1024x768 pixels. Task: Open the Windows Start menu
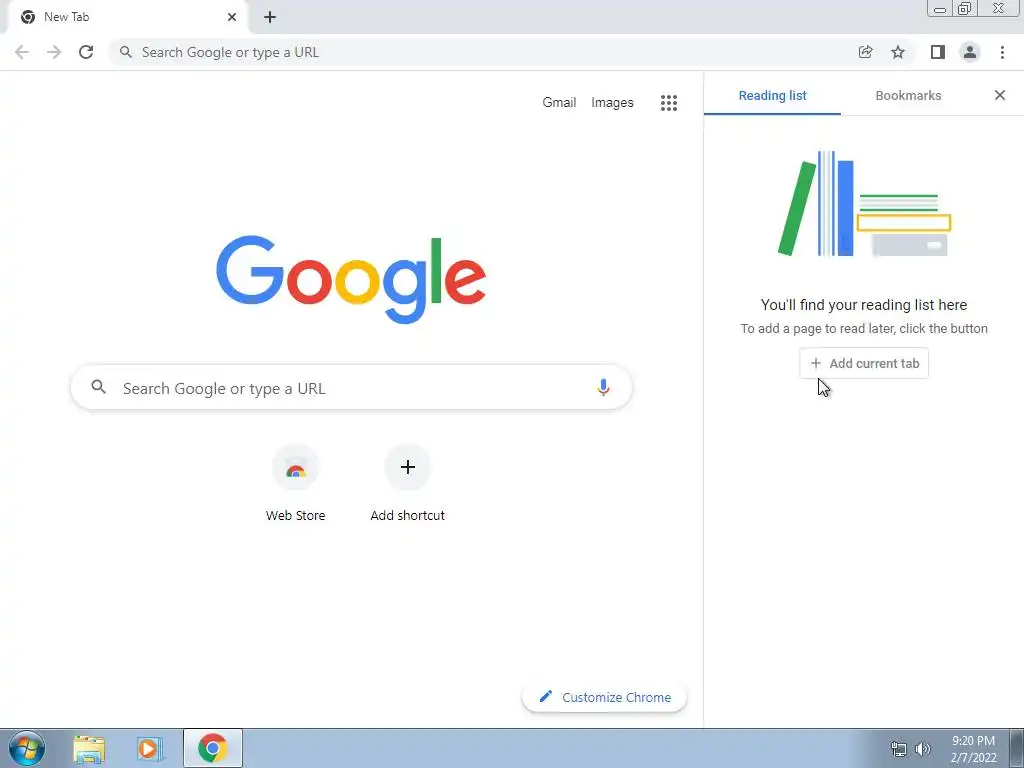pos(27,748)
